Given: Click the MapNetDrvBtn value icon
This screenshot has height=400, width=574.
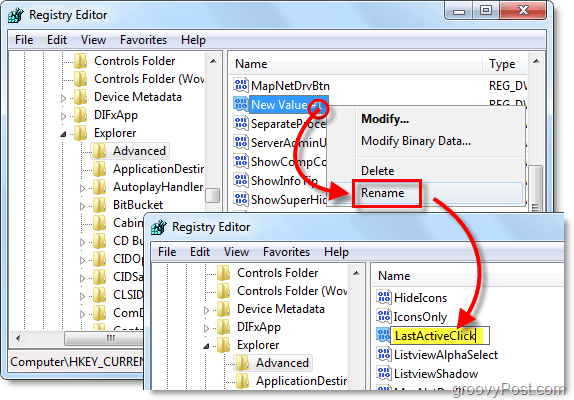Looking at the screenshot, I should [x=241, y=85].
